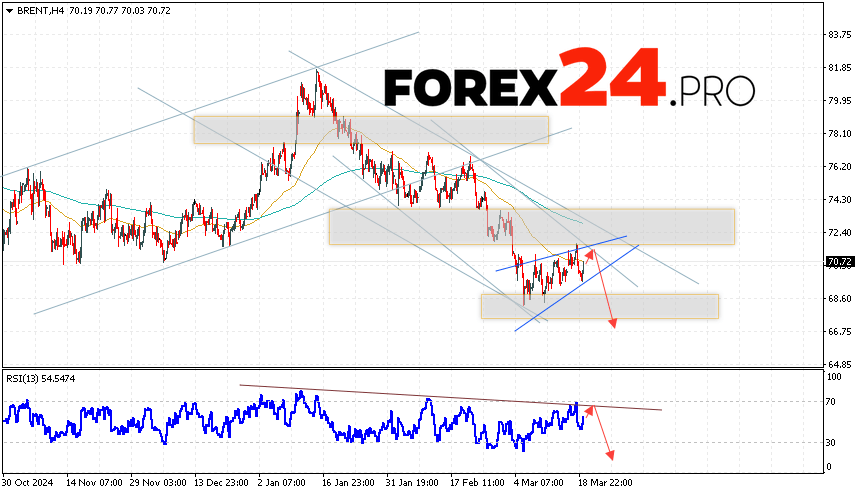The height and width of the screenshot is (494, 863).
Task: Select the lower gray support zone near 68.60
Action: click(x=598, y=306)
